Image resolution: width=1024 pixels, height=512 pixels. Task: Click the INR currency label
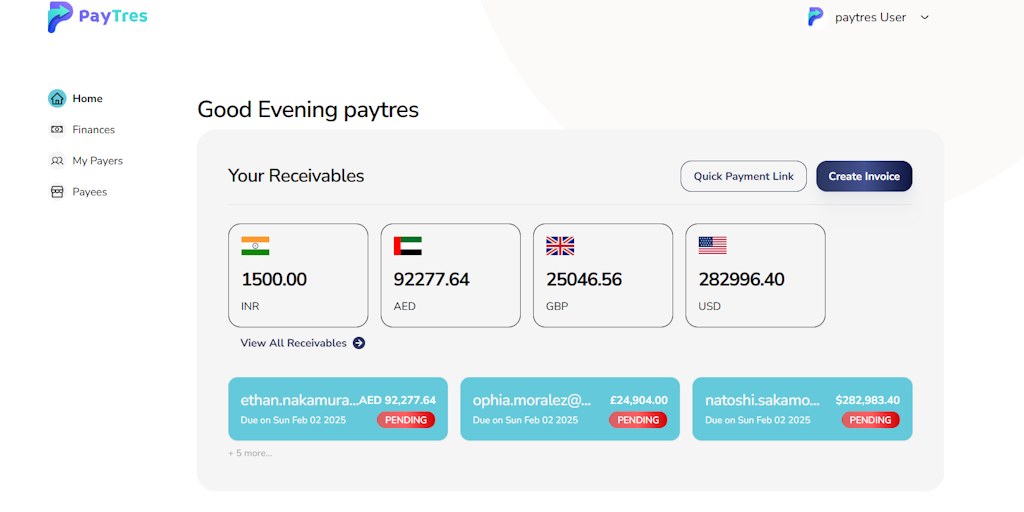(250, 306)
